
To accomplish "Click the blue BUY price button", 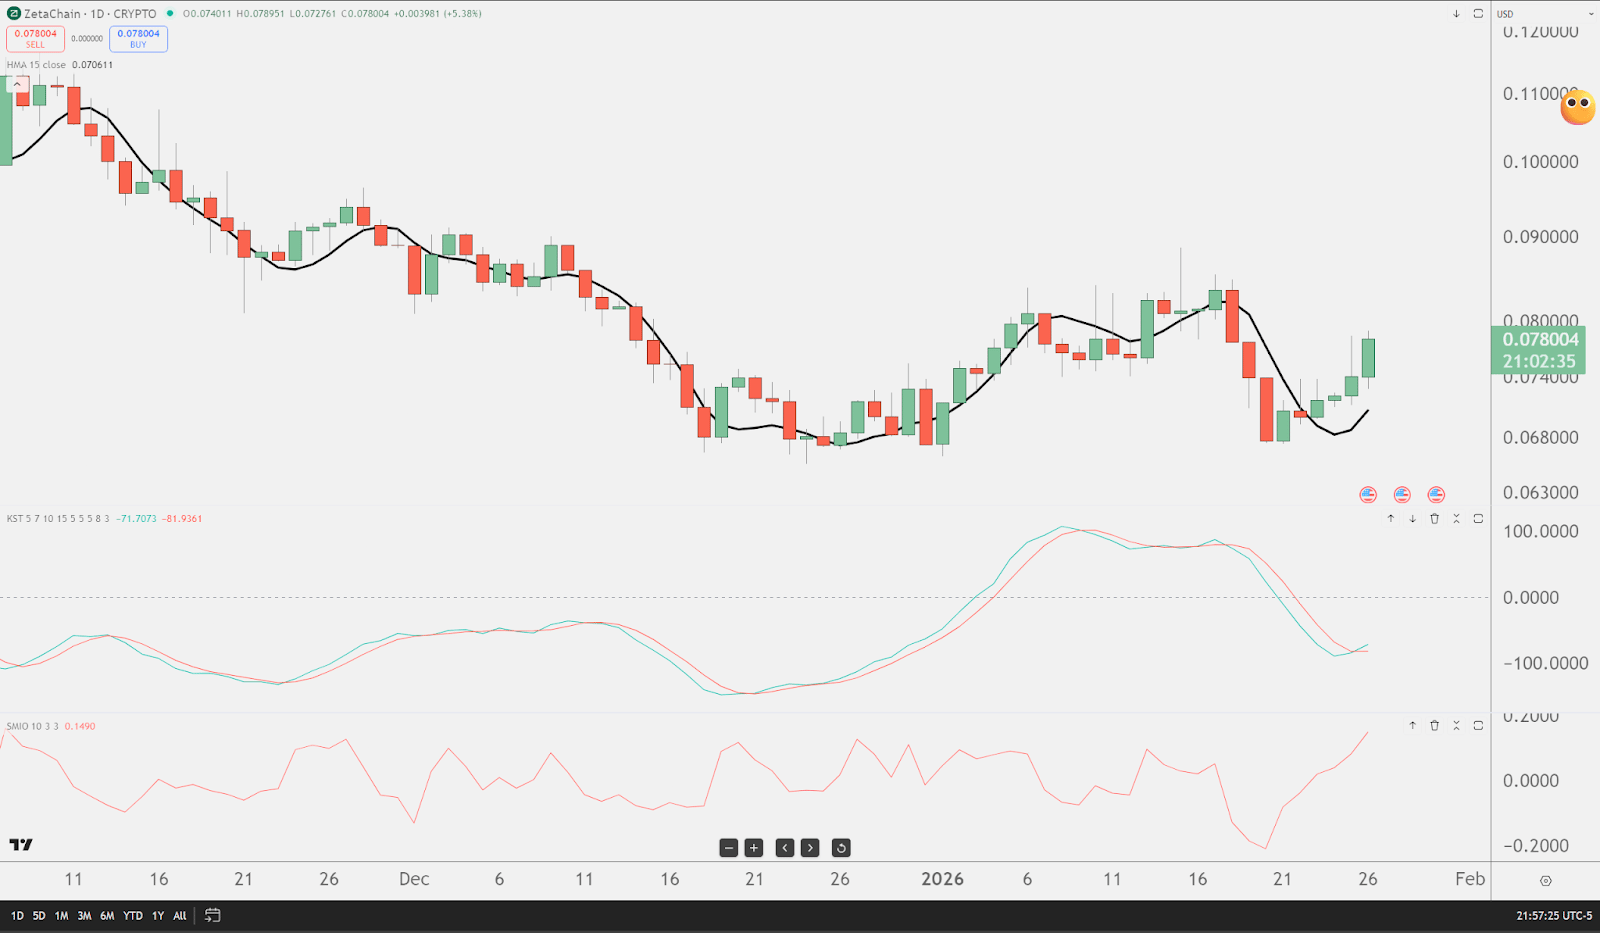I will pyautogui.click(x=139, y=39).
